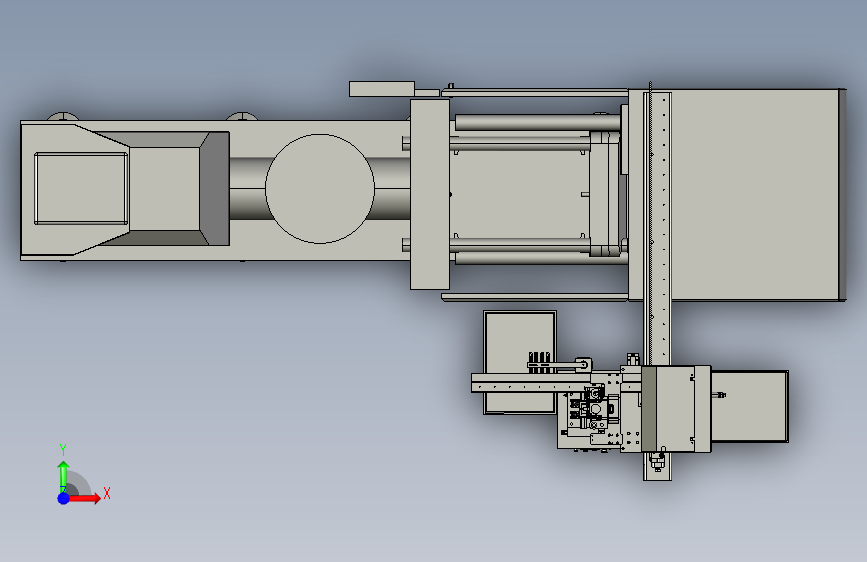Click the blue origin ball of the triad

tap(64, 498)
